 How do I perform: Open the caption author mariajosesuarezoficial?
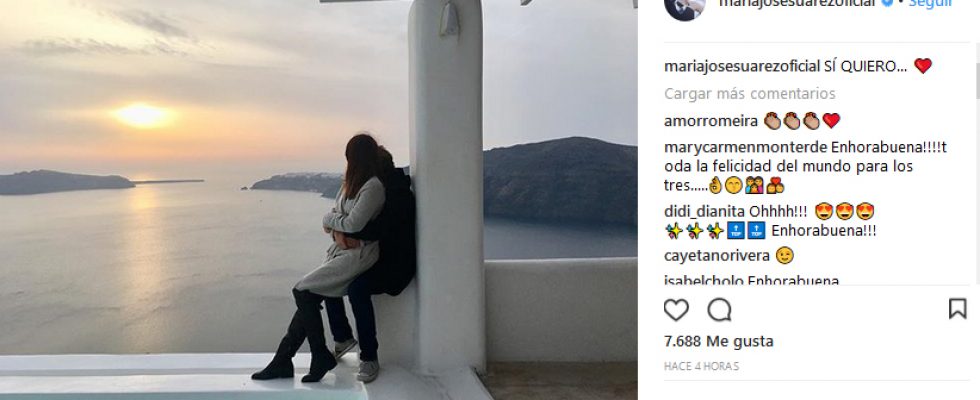742,67
